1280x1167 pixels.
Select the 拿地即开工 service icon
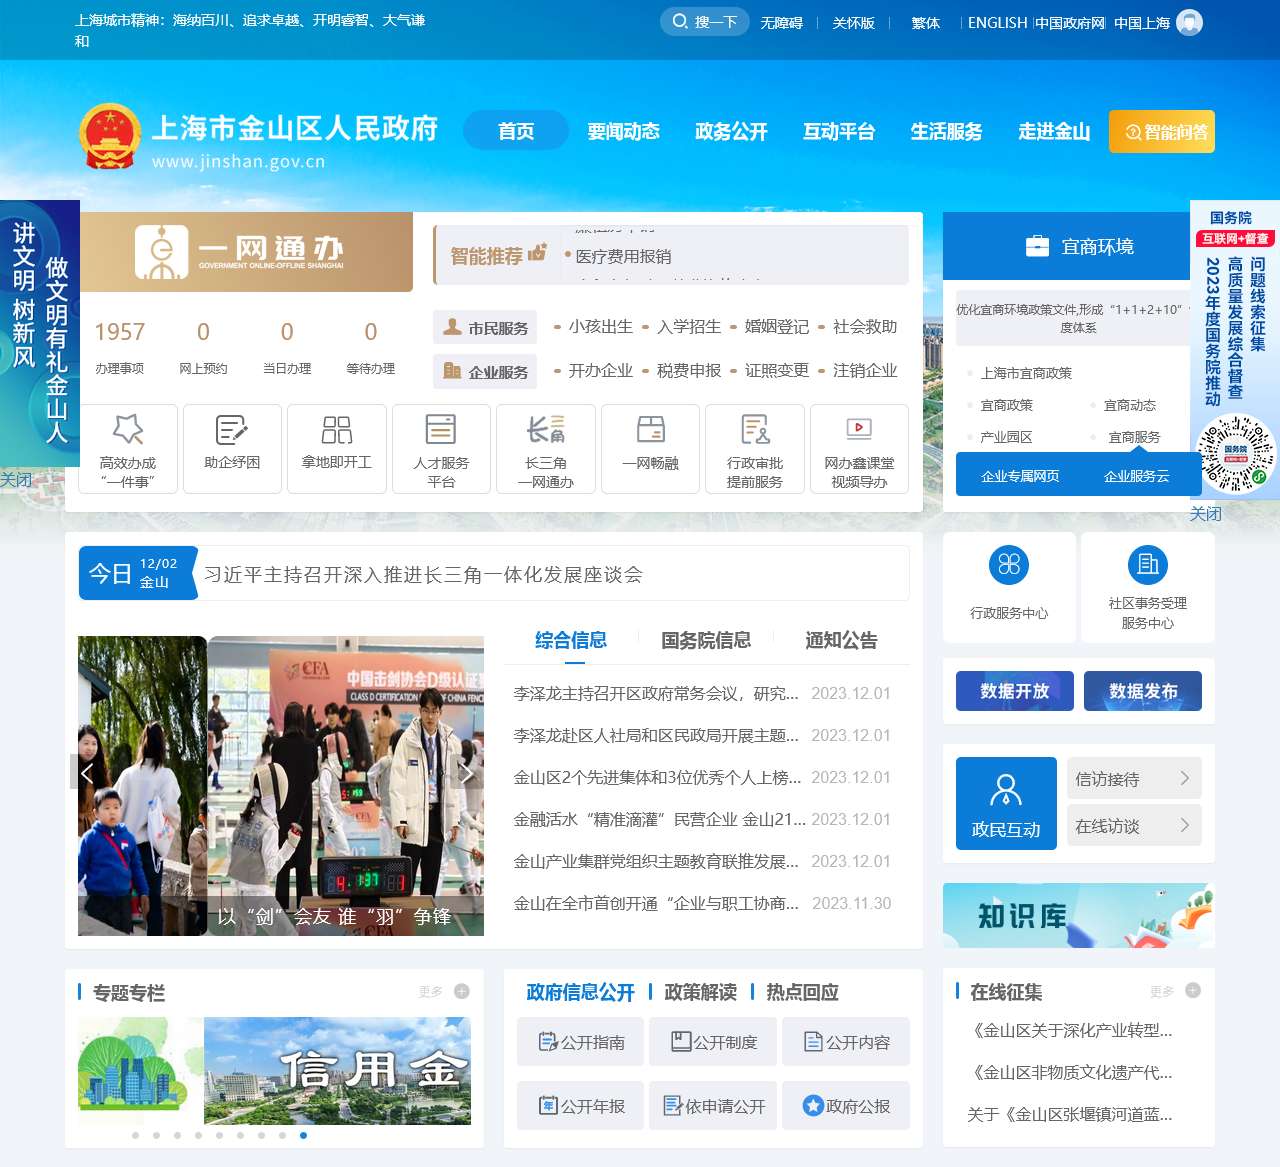tap(337, 448)
